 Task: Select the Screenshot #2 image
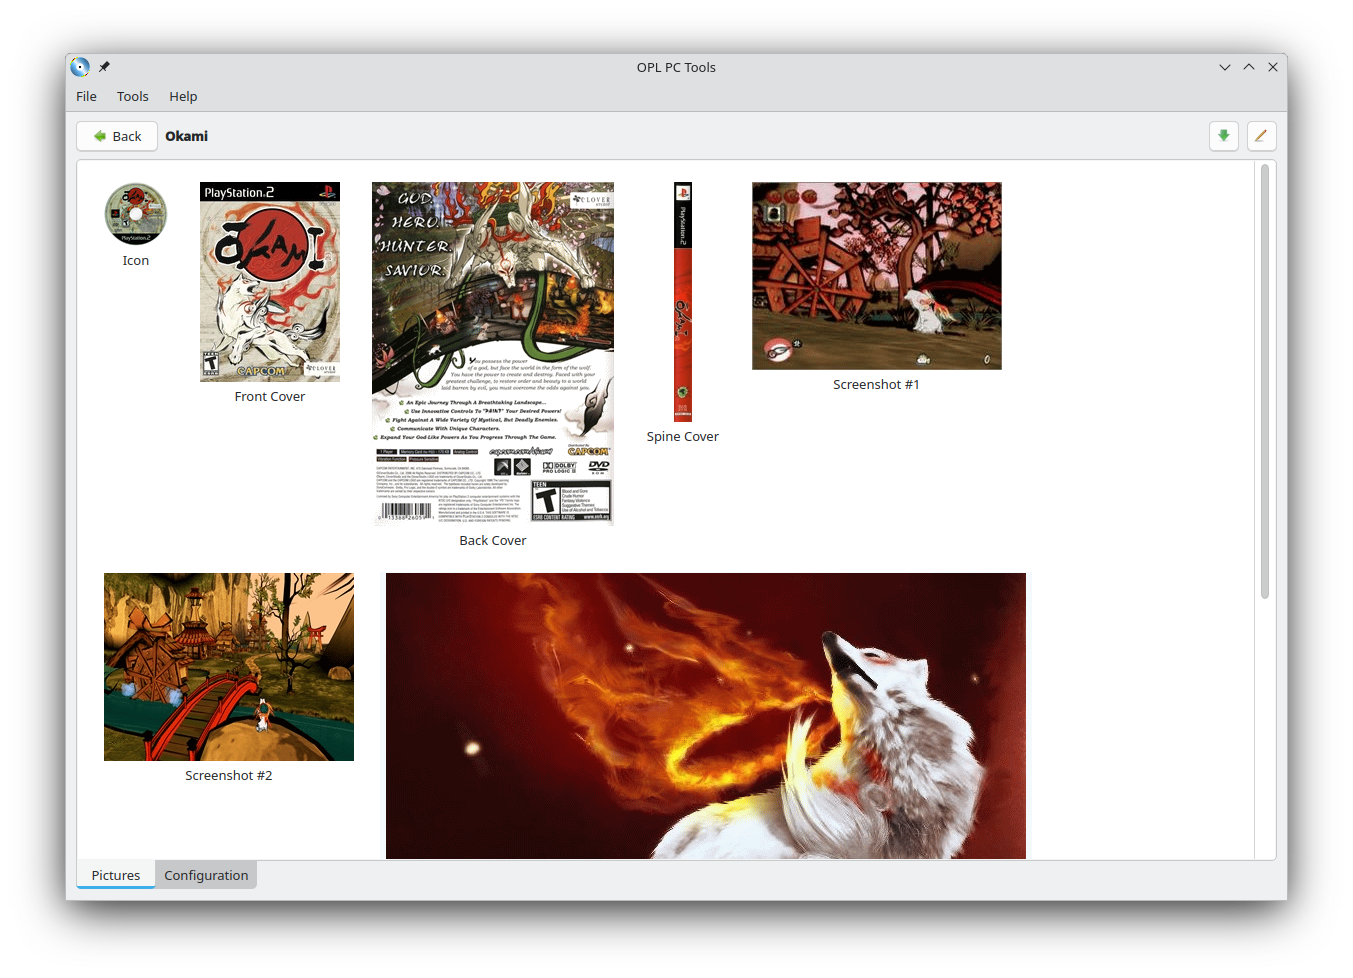pos(229,667)
